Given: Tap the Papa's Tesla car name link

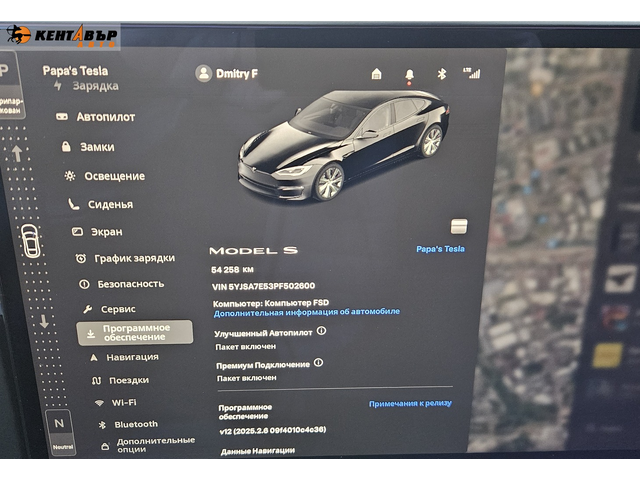Looking at the screenshot, I should pyautogui.click(x=440, y=249).
